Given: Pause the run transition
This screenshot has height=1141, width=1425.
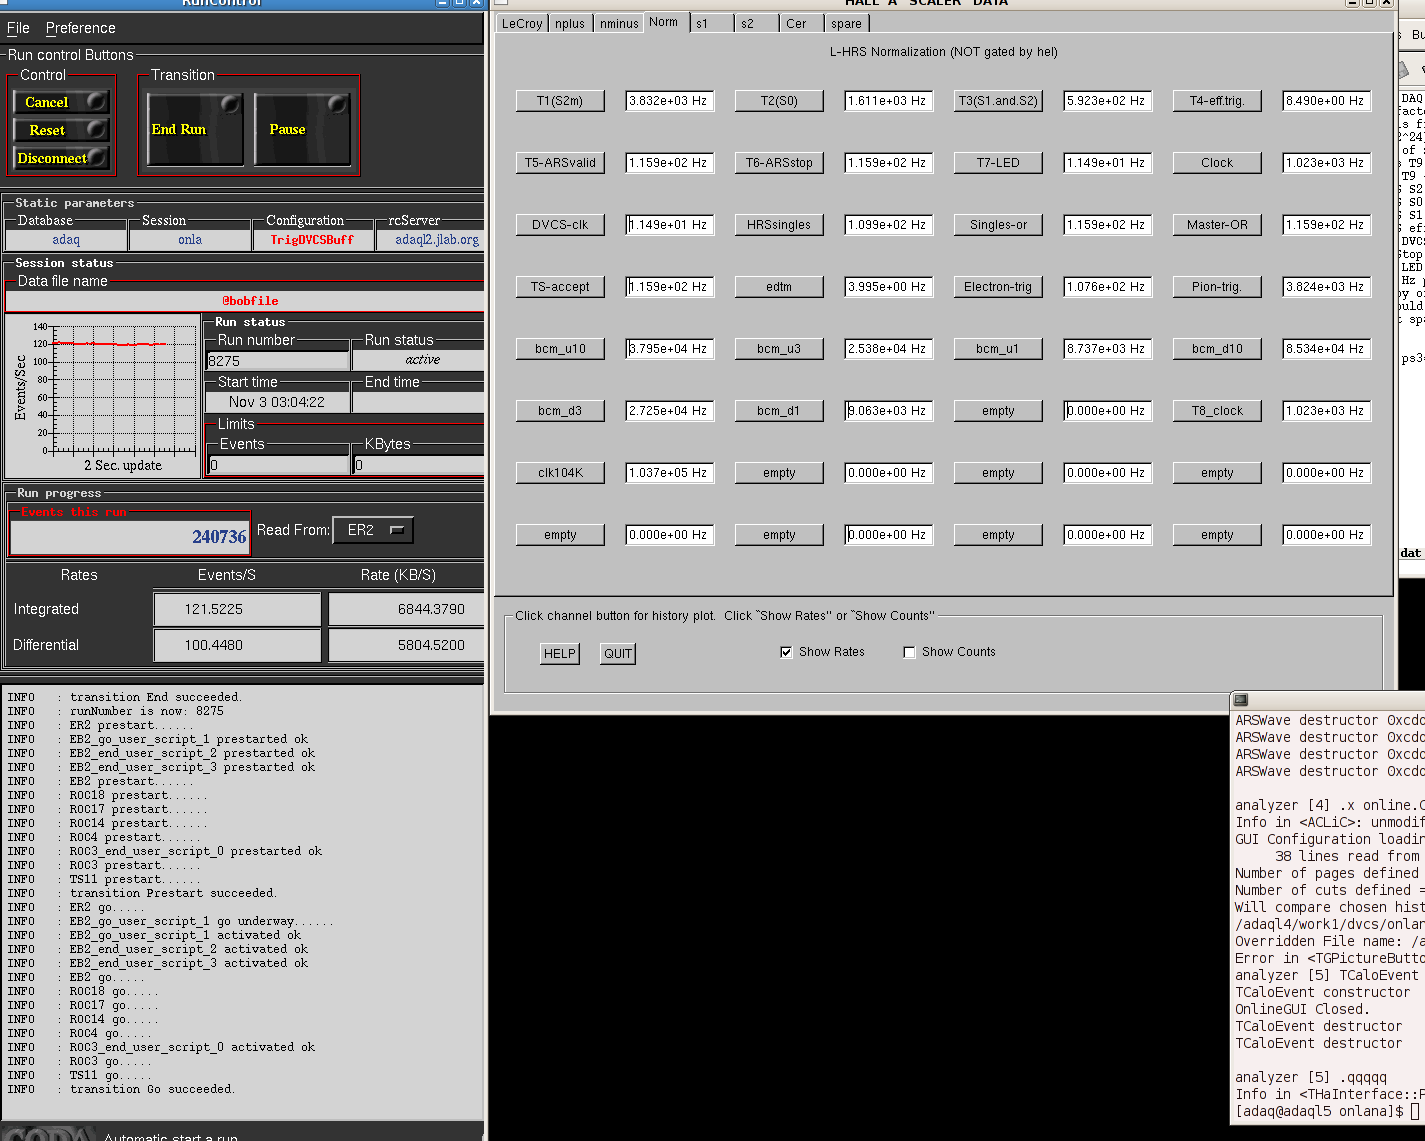Looking at the screenshot, I should tap(303, 129).
